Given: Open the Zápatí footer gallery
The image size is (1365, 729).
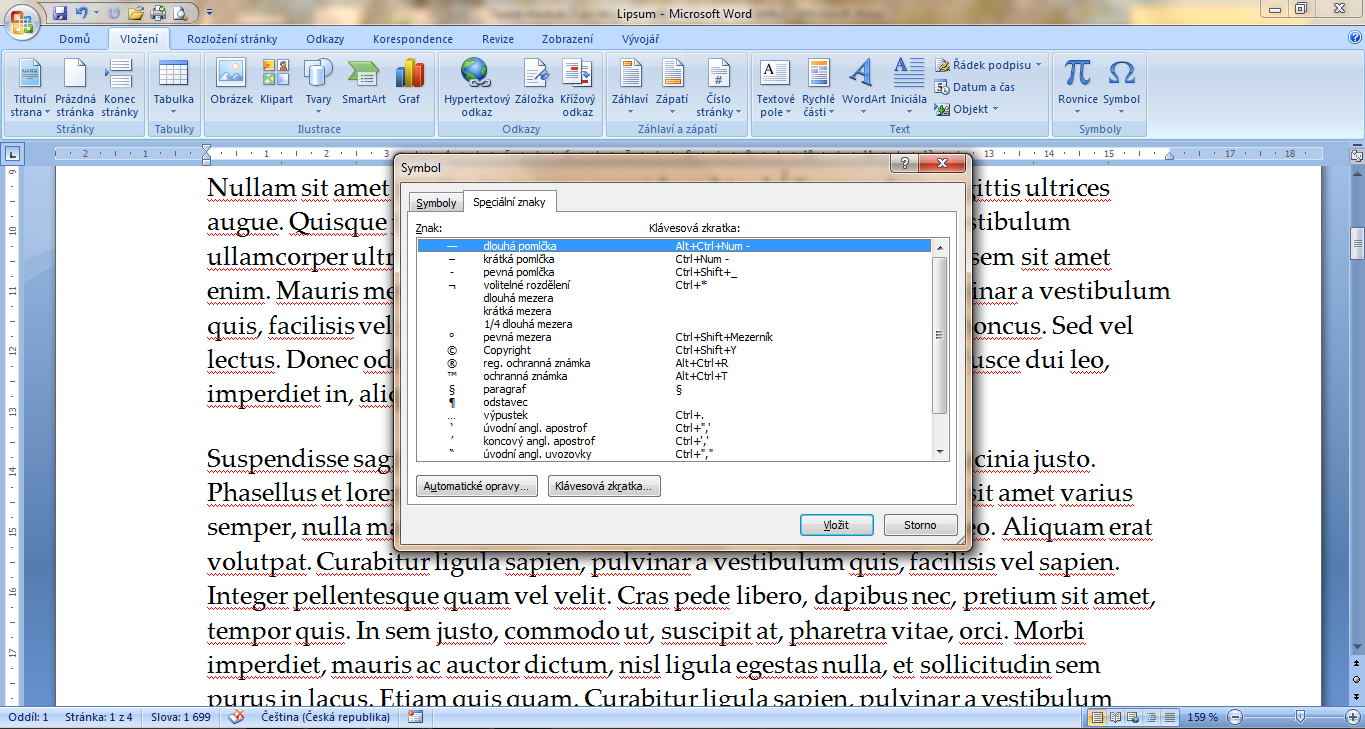Looking at the screenshot, I should pyautogui.click(x=672, y=88).
